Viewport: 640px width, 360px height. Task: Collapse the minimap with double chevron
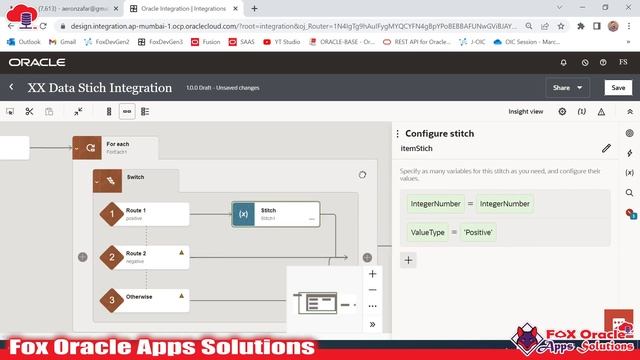click(372, 324)
